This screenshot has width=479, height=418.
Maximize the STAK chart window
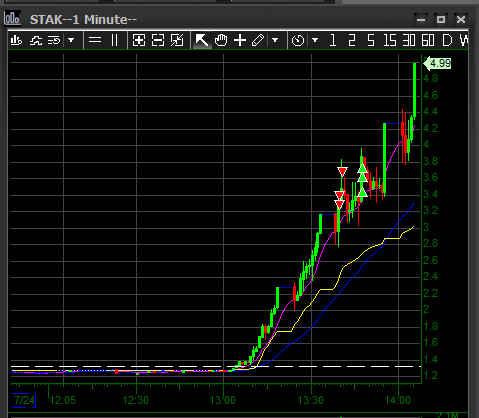(441, 20)
